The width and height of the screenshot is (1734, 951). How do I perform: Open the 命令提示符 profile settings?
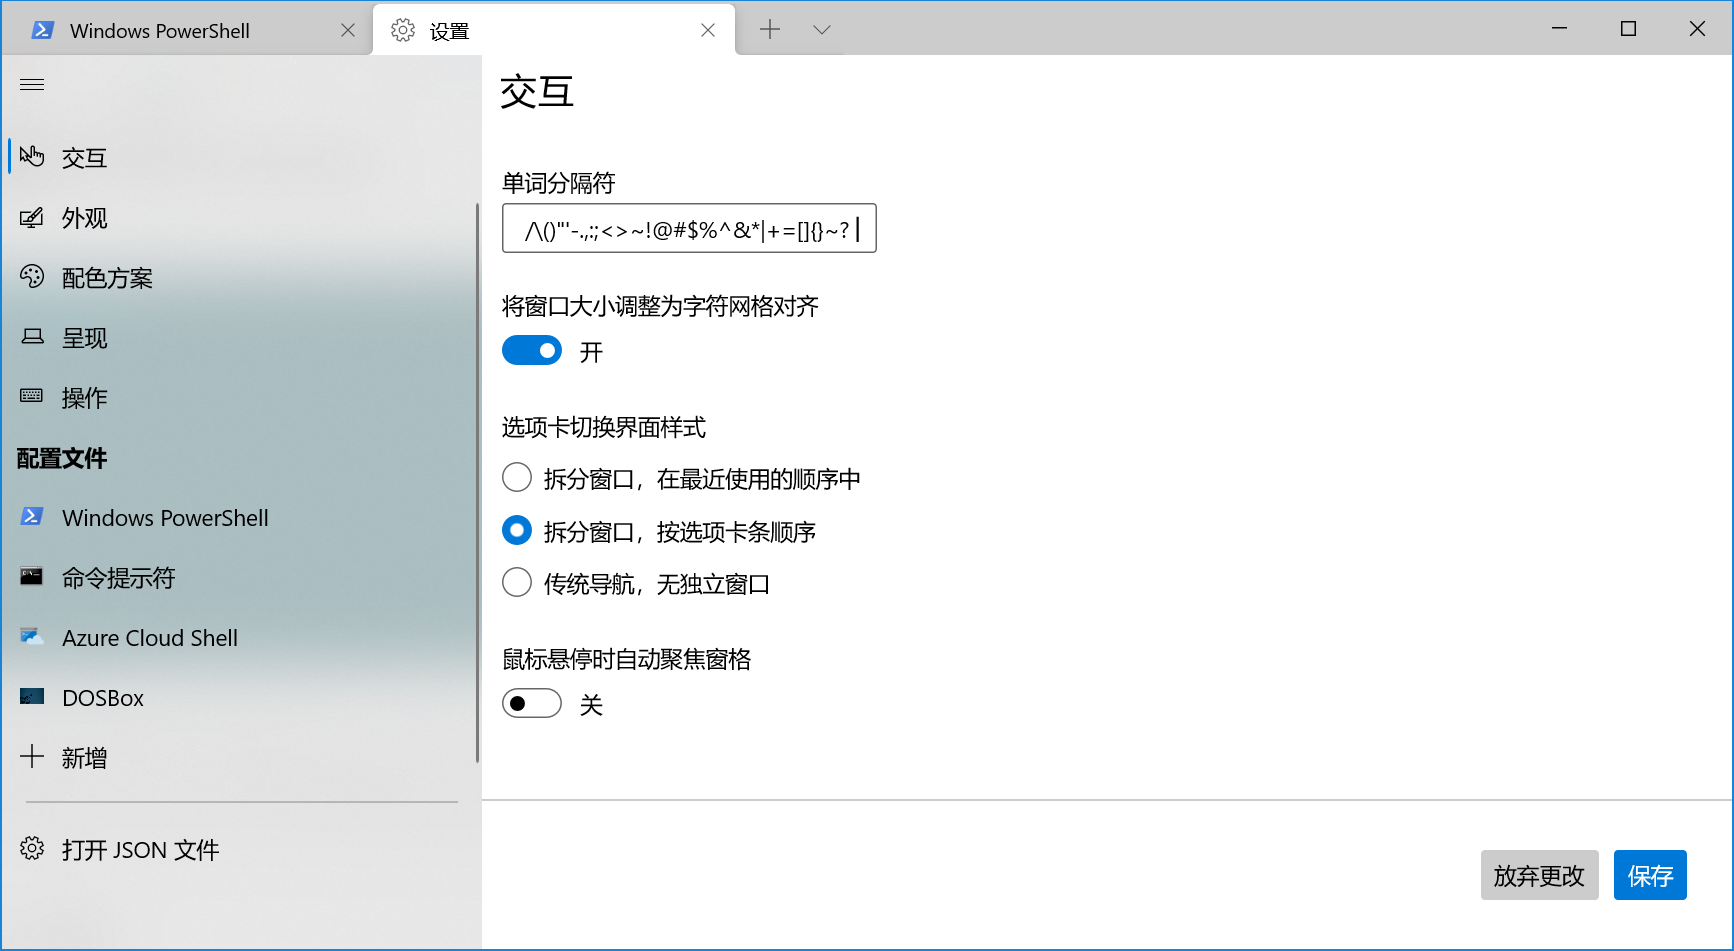coord(119,578)
